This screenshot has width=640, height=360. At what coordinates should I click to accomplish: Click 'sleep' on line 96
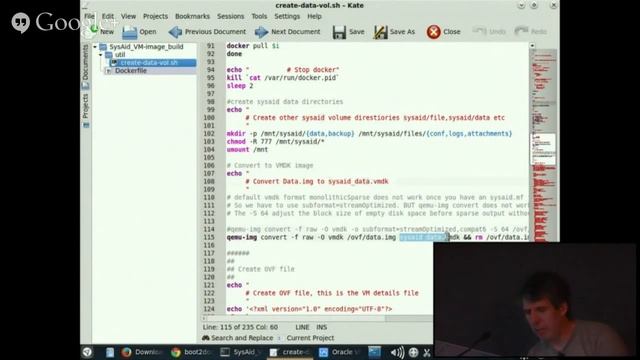point(236,86)
